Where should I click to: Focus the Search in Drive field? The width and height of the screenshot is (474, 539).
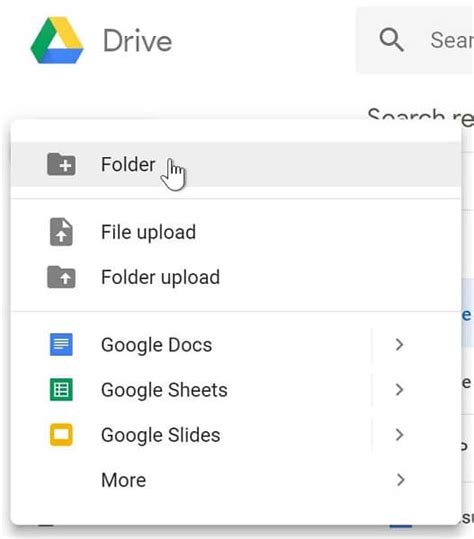415,40
